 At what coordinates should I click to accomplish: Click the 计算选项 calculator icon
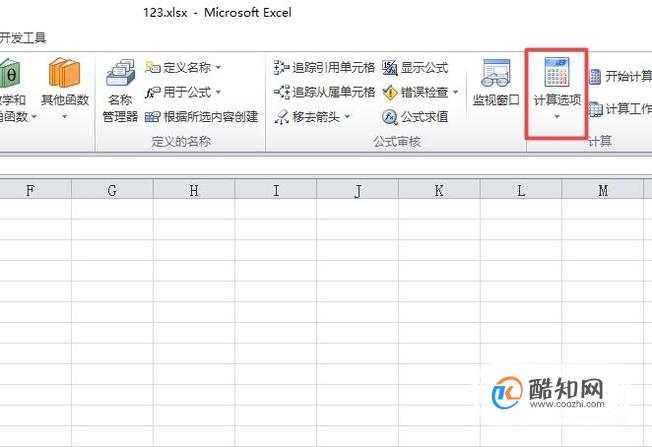coord(557,72)
